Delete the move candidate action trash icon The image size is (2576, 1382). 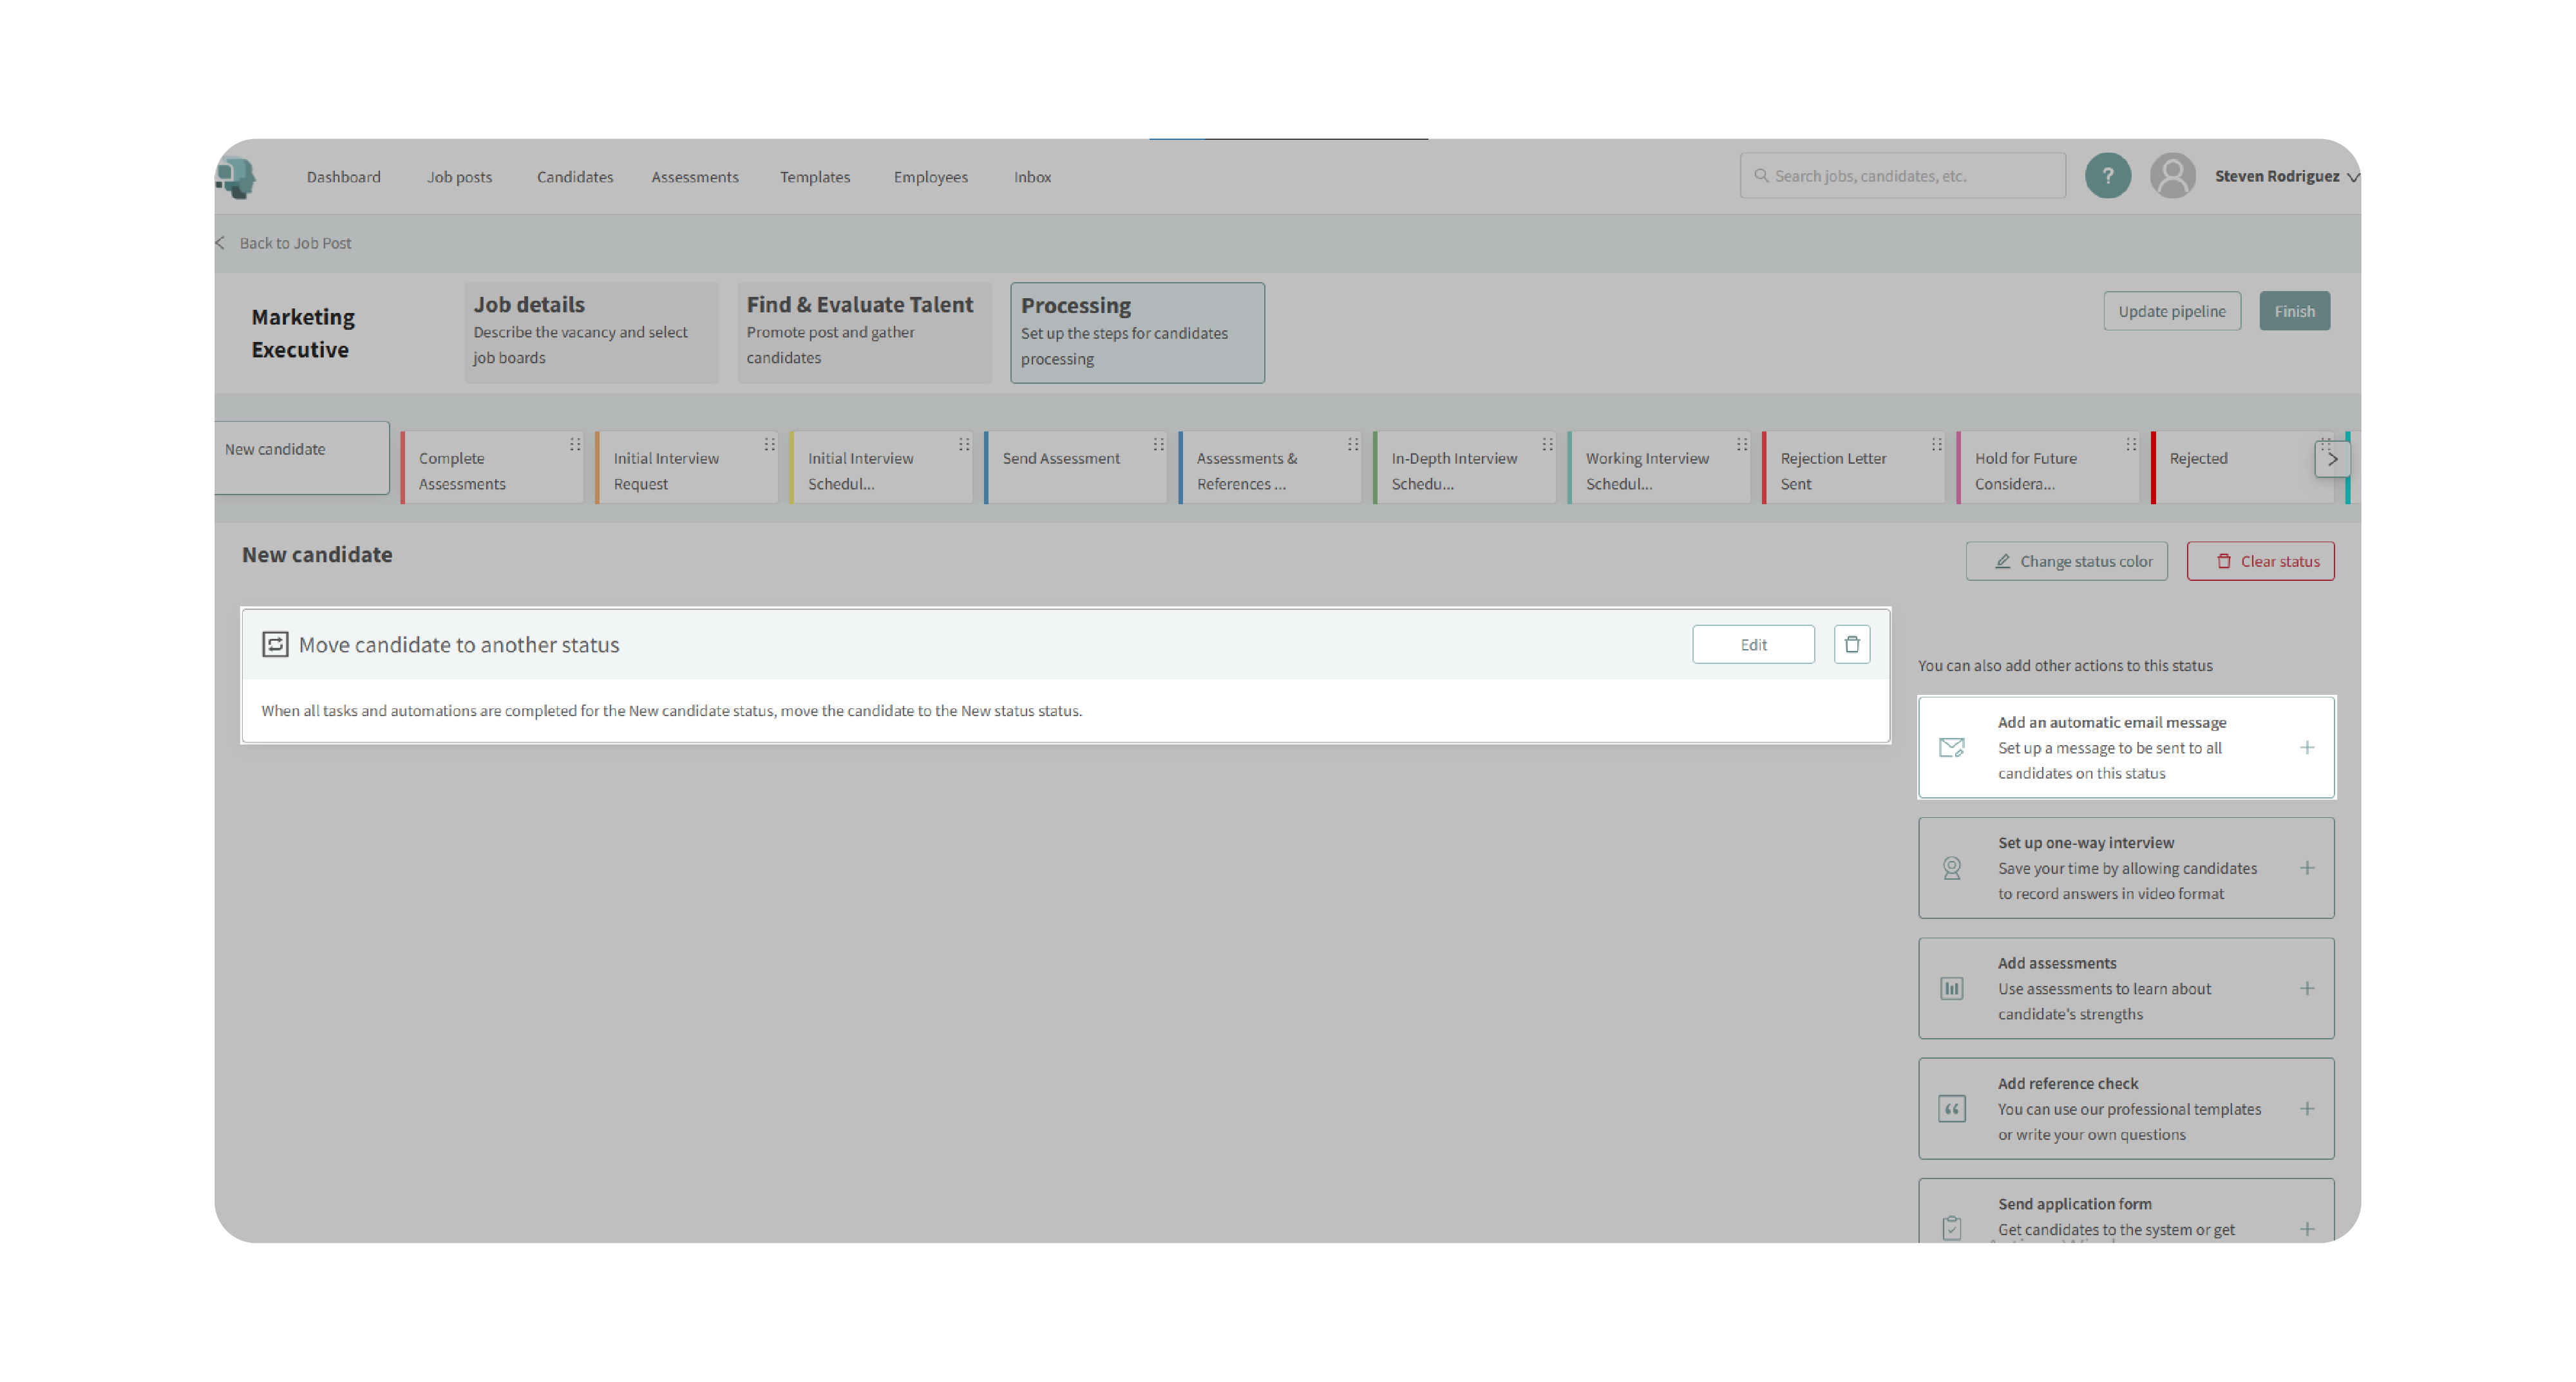(1851, 645)
